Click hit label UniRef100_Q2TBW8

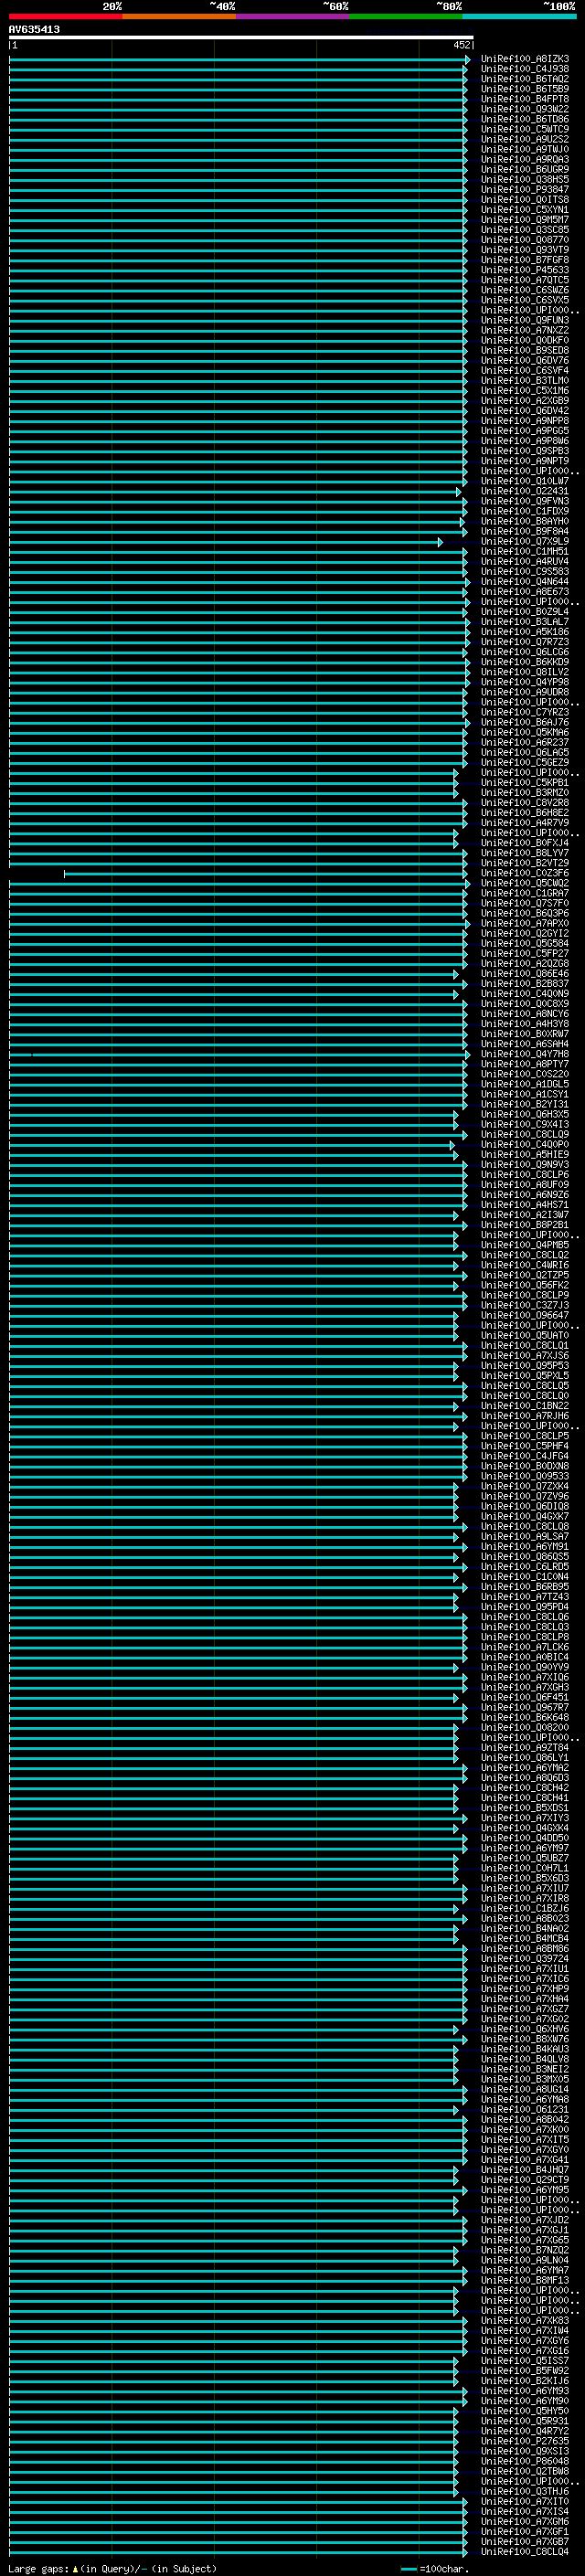[x=524, y=2471]
